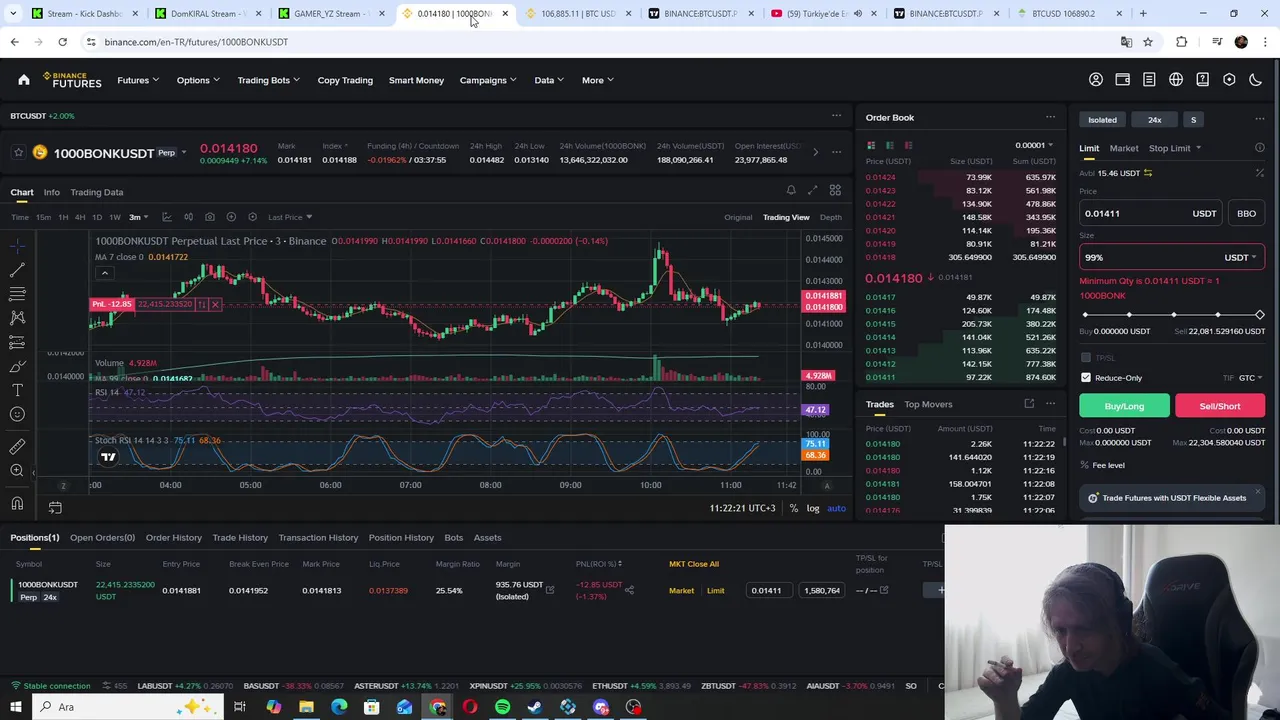Select the Fibonacci retracement tool
Screen dimensions: 1280x720
17,294
